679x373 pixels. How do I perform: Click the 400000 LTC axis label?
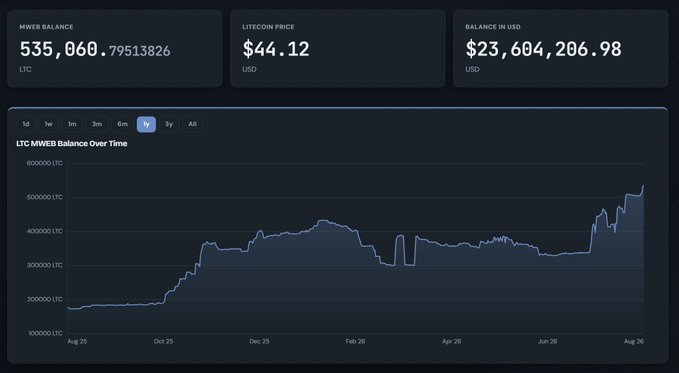[x=45, y=231]
